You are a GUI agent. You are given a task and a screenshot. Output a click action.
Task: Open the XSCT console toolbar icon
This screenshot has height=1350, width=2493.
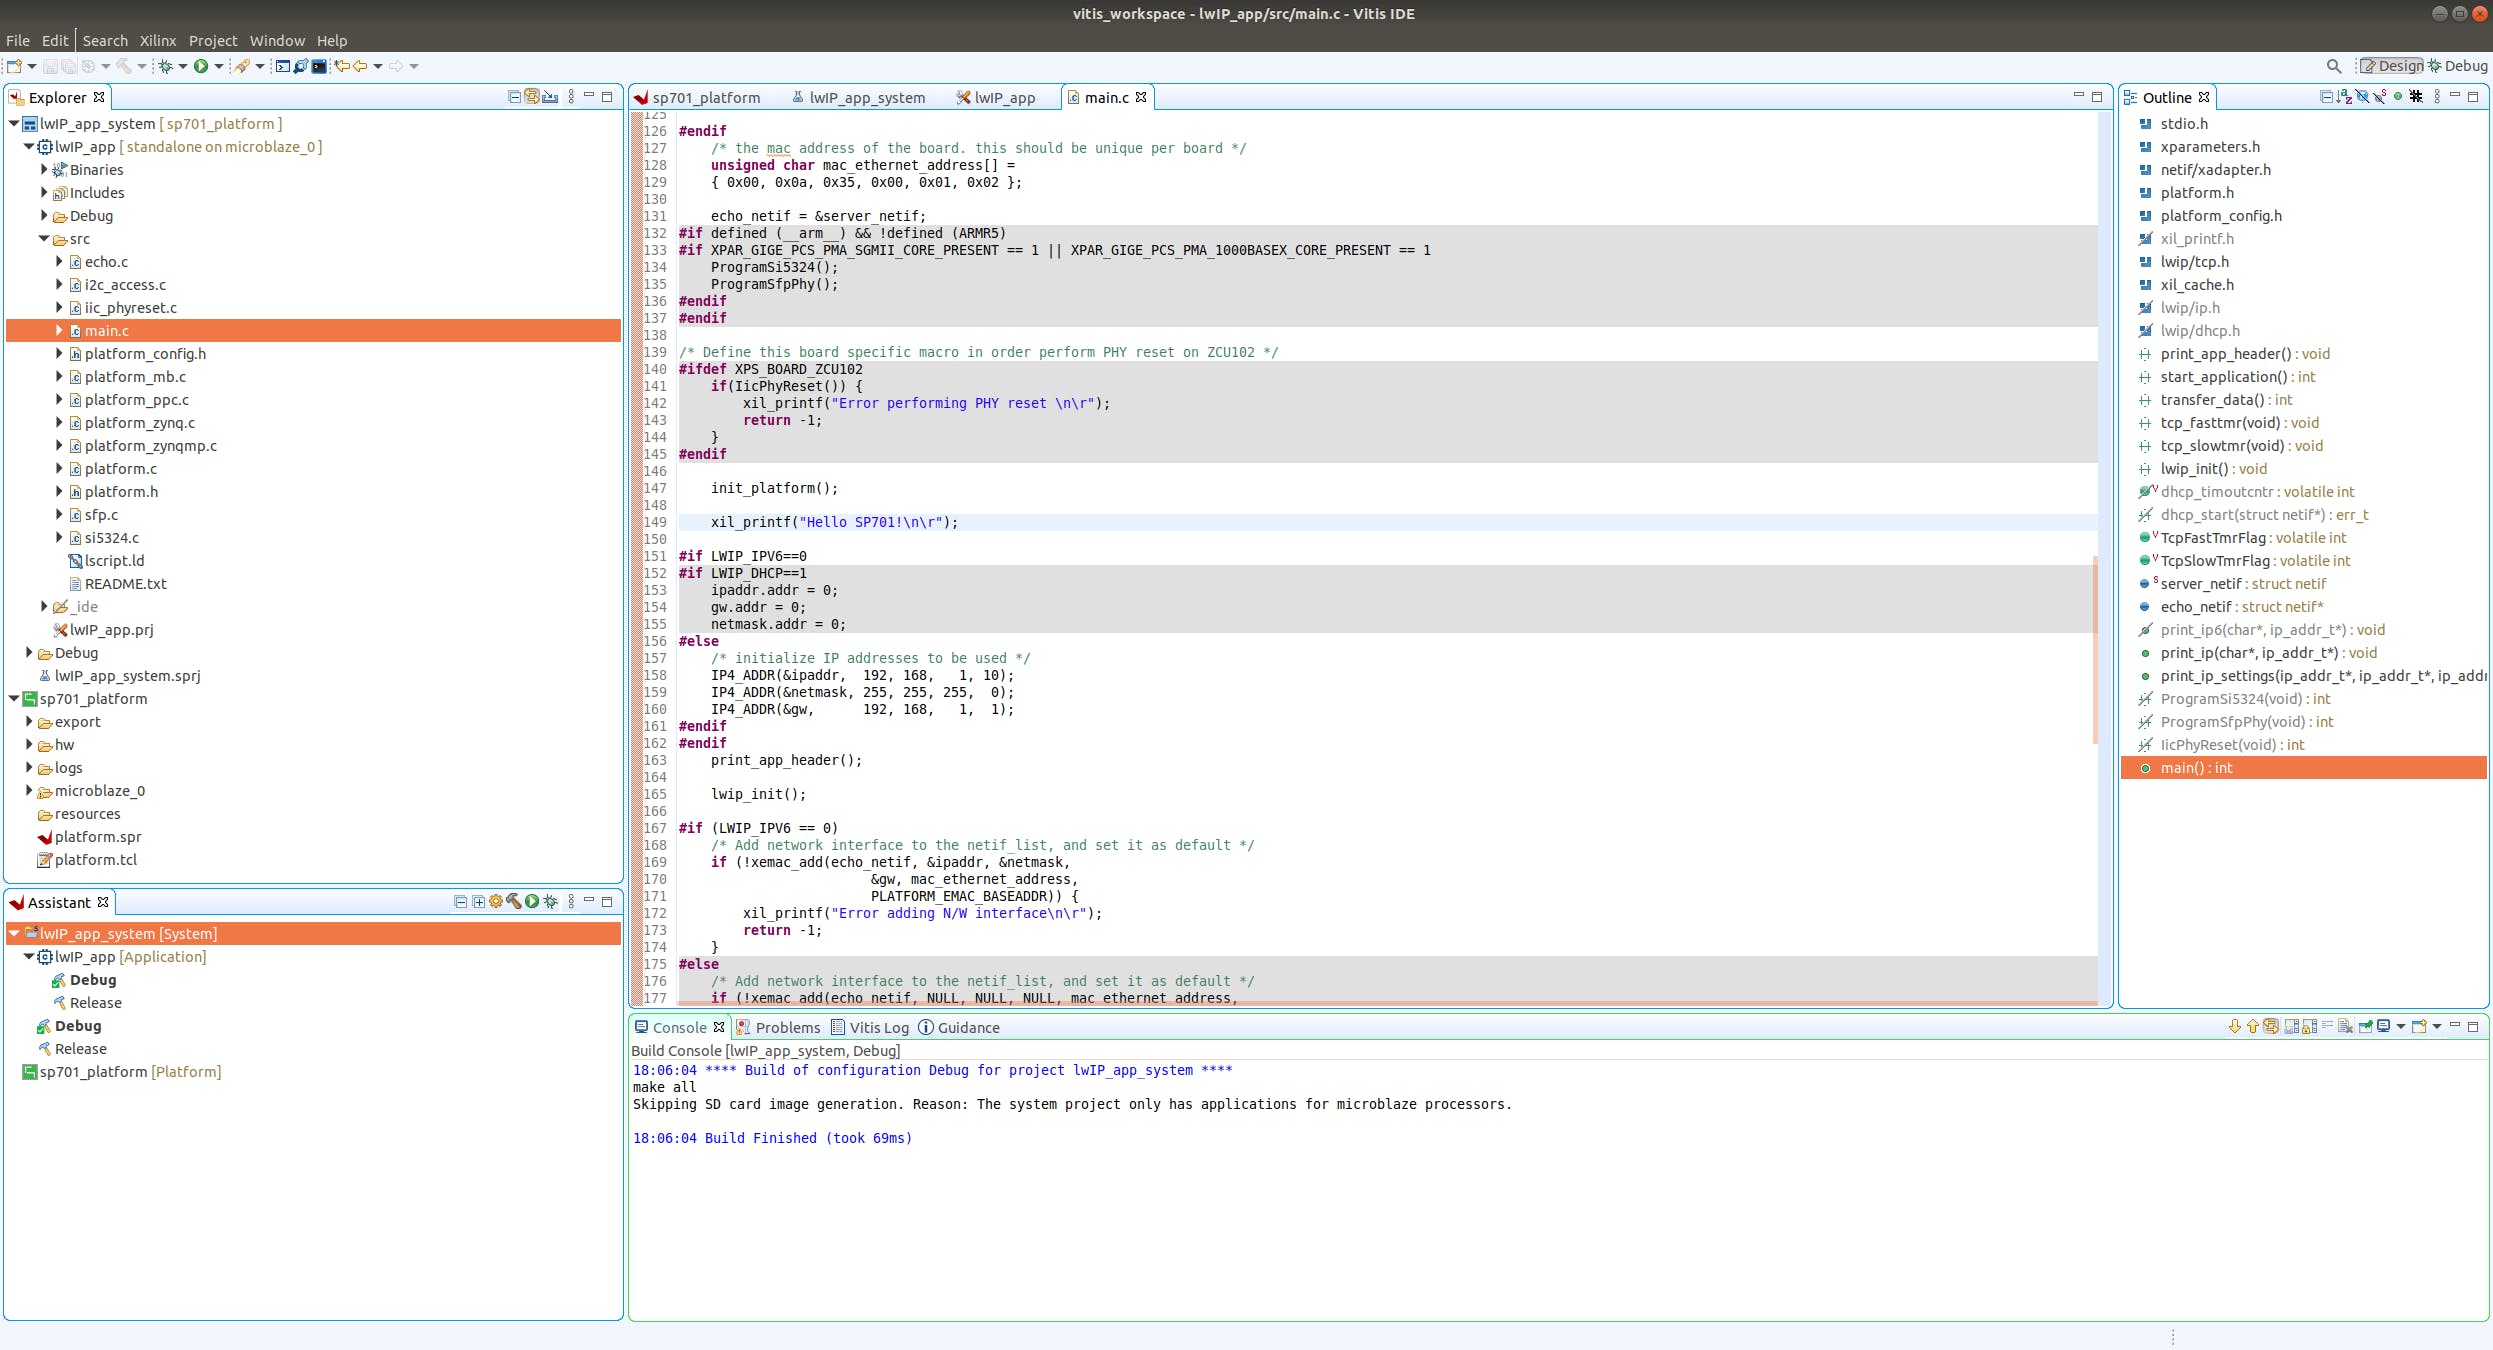283,67
